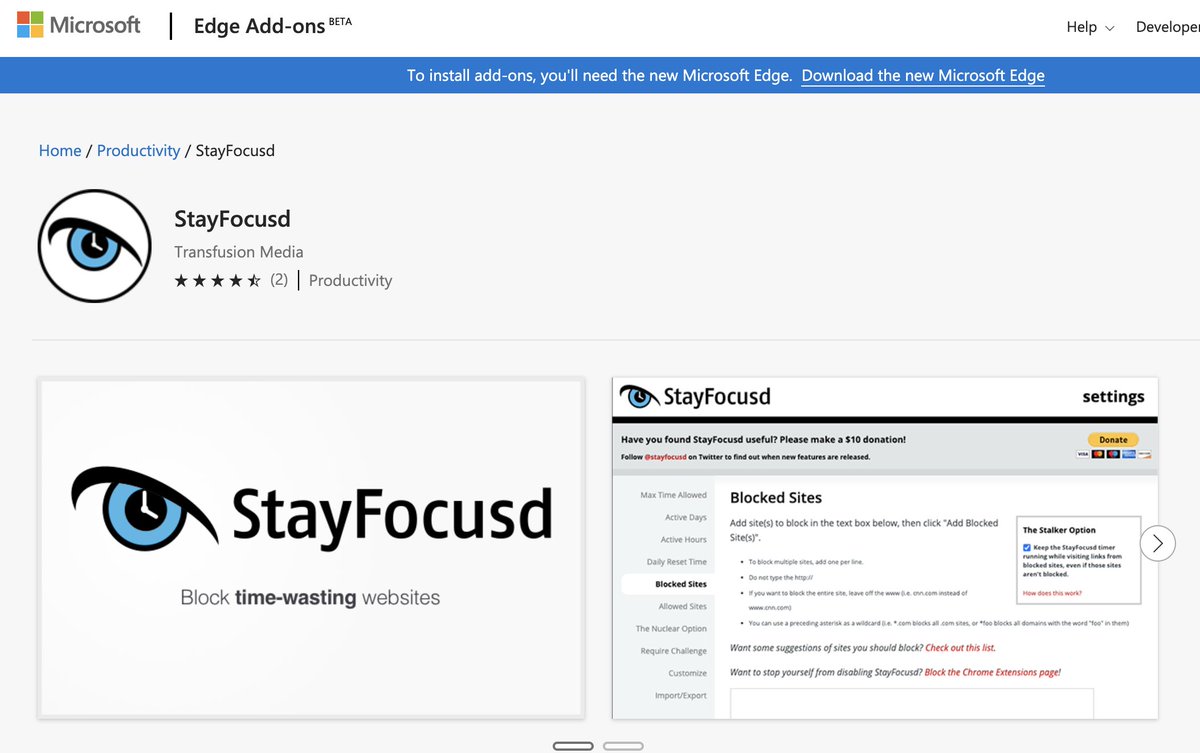1200x753 pixels.
Task: Click the 'settings' heading in the screenshot
Action: pos(1113,397)
